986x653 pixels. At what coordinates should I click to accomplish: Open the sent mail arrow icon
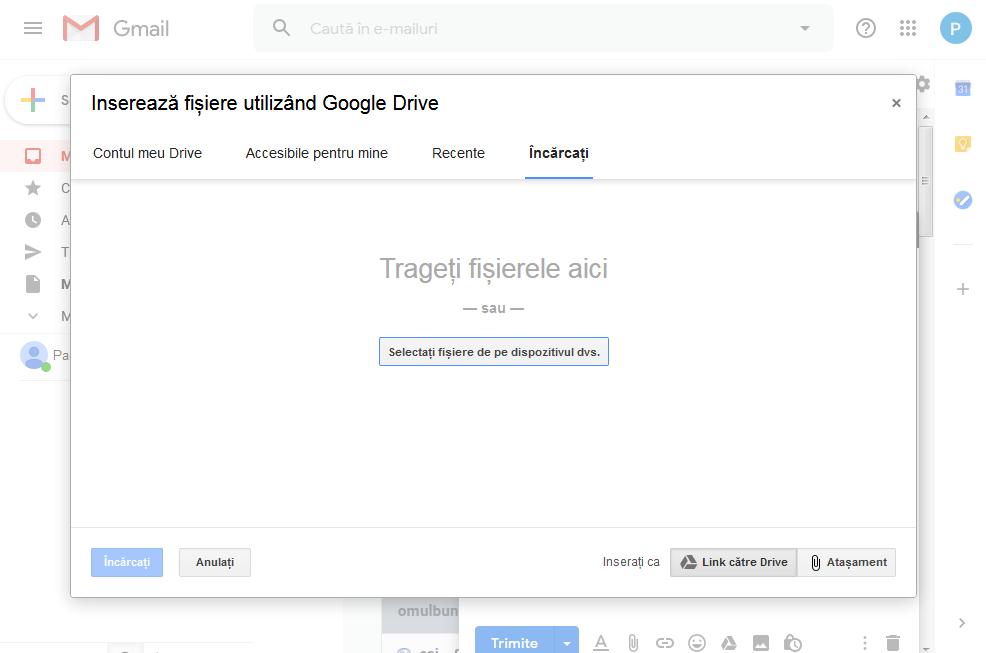pyautogui.click(x=33, y=252)
